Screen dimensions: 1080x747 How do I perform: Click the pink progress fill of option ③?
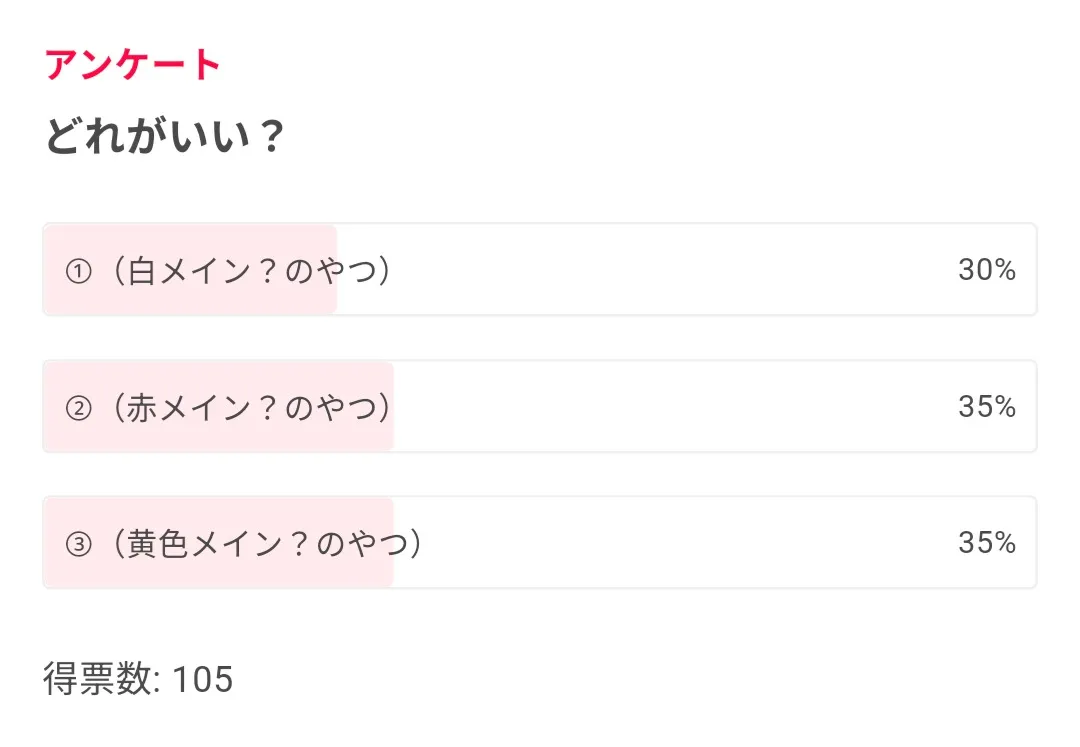point(218,571)
